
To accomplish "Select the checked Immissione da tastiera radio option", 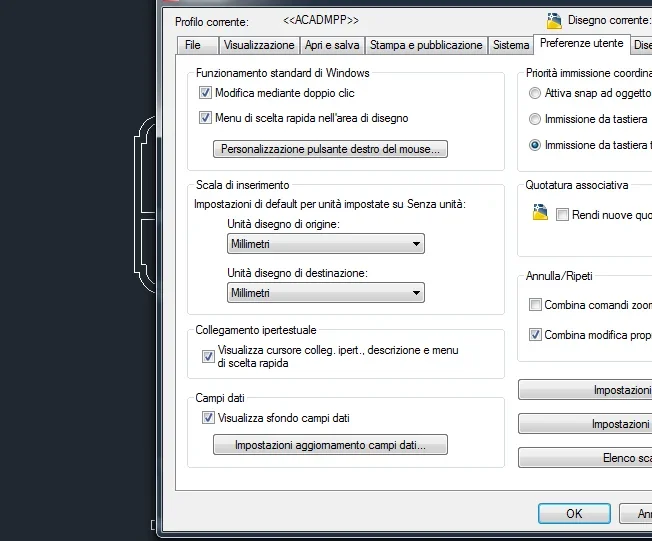I will tap(535, 145).
